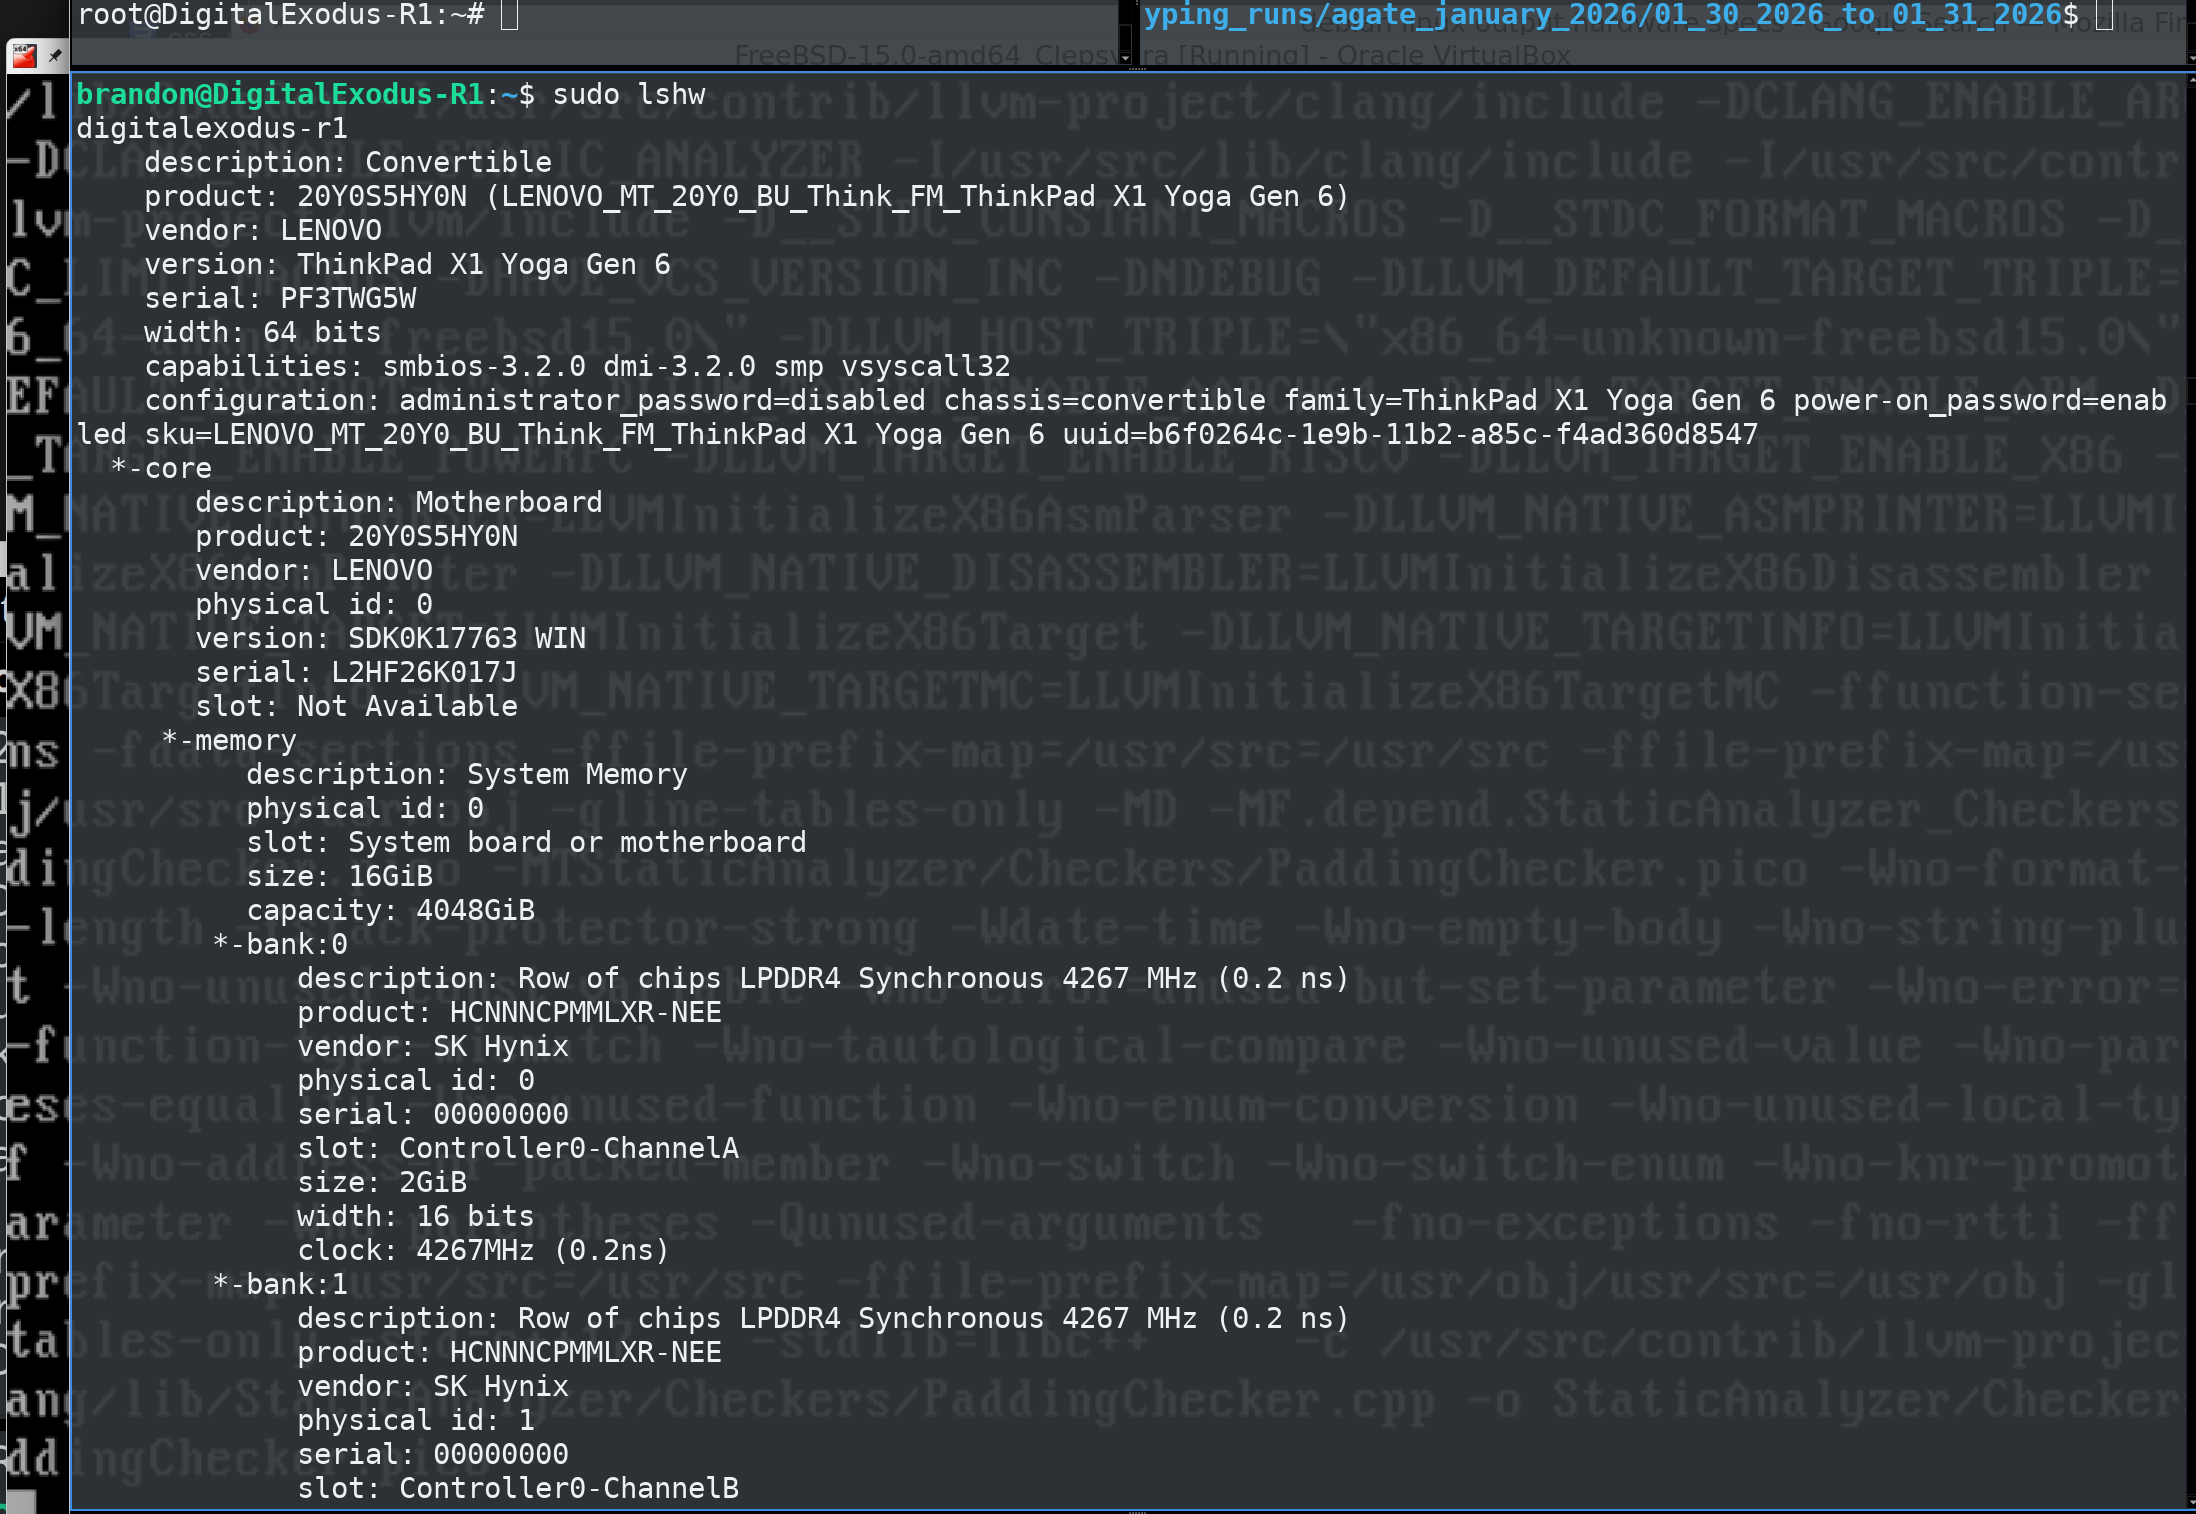Image resolution: width=2196 pixels, height=1514 pixels.
Task: Click the red x64 VirtualBox icon
Action: tap(24, 56)
